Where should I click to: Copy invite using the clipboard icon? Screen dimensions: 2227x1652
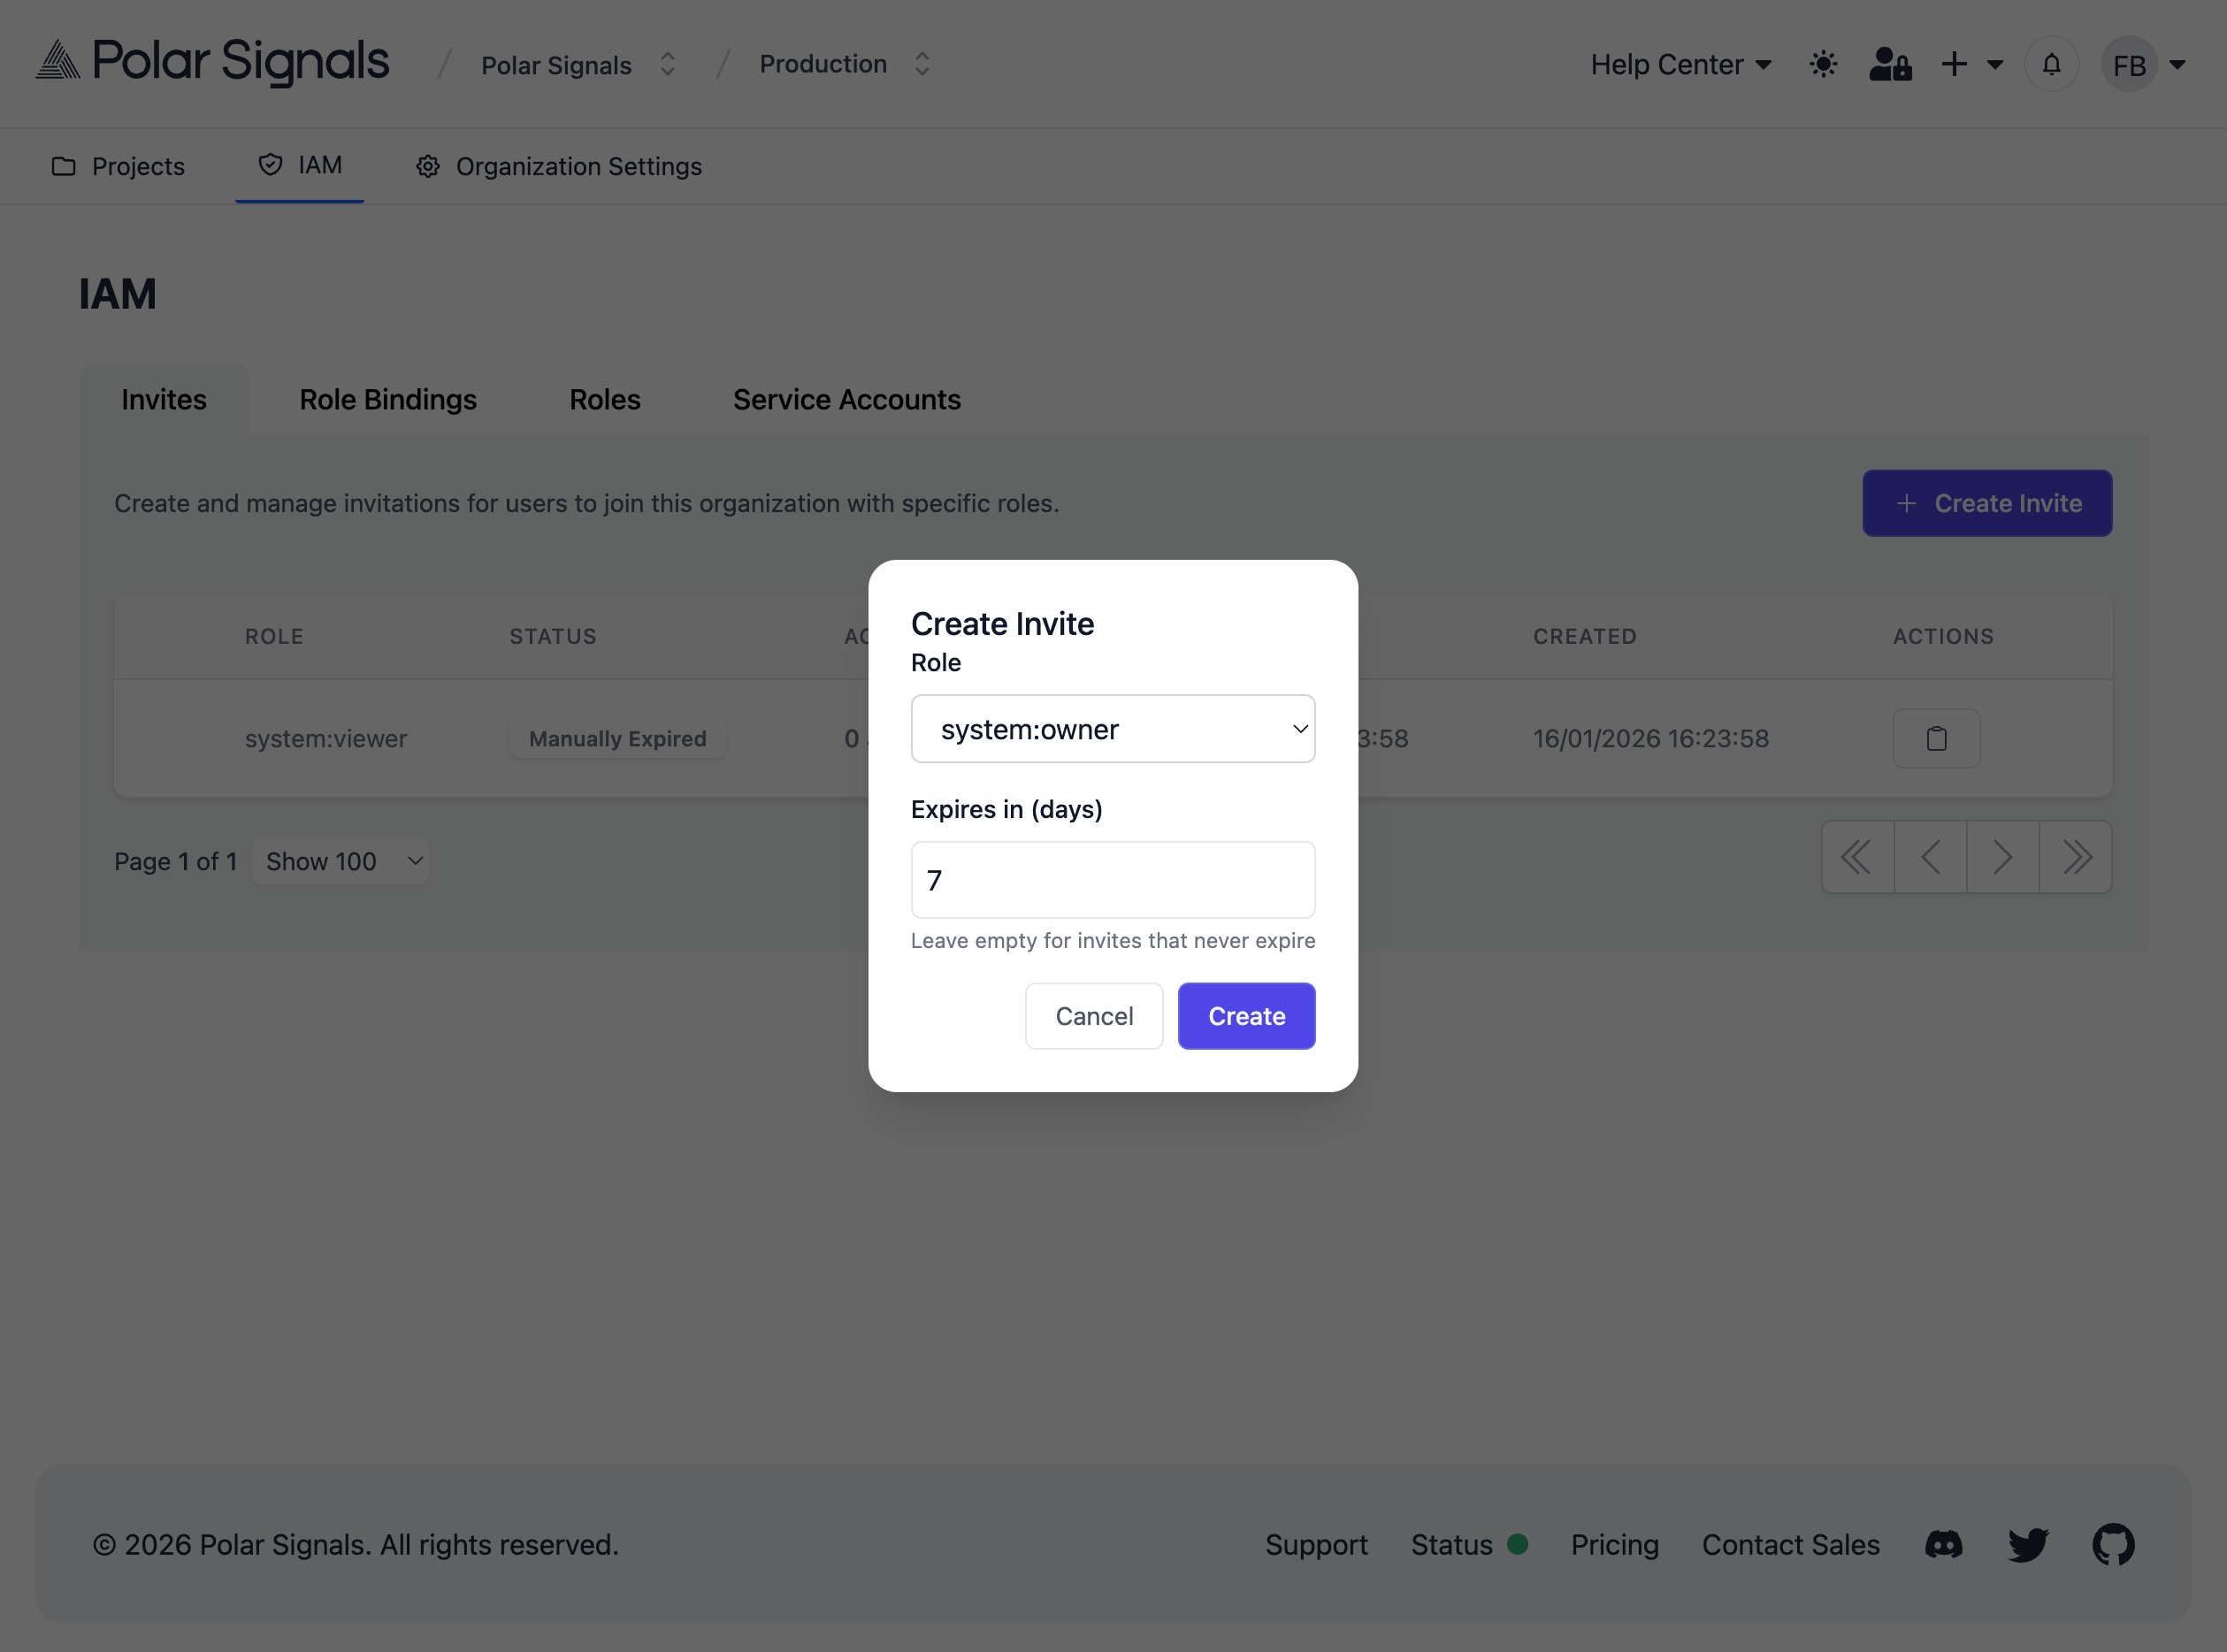(1937, 738)
